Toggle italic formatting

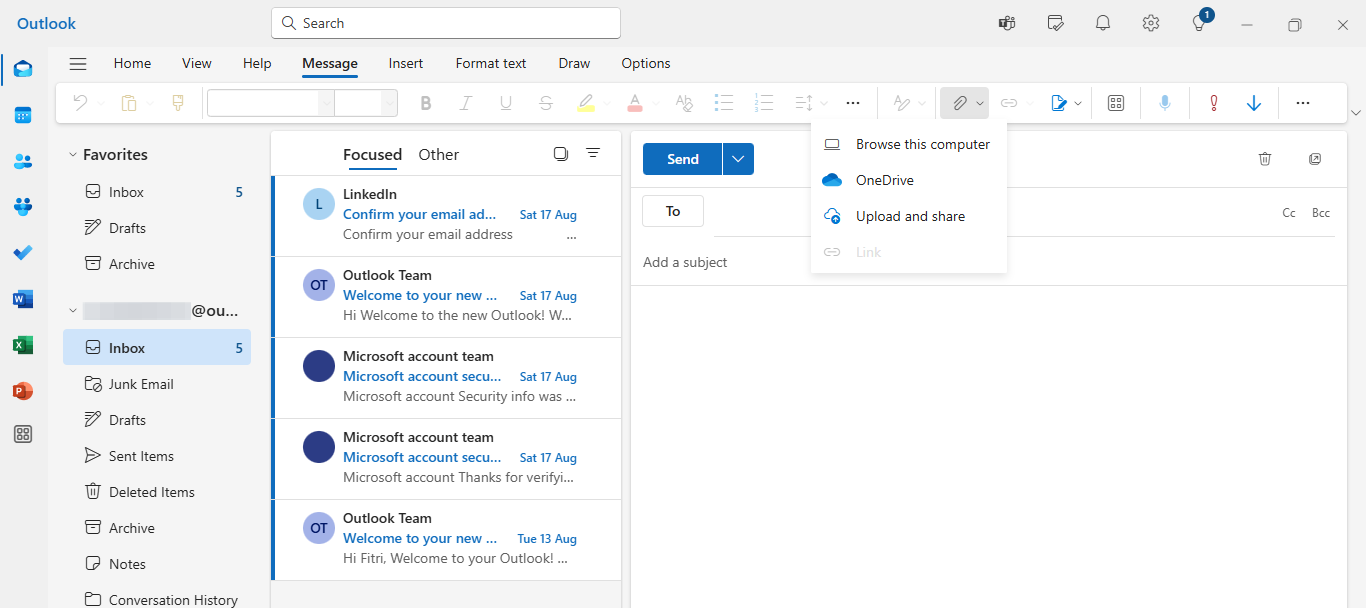coord(465,102)
